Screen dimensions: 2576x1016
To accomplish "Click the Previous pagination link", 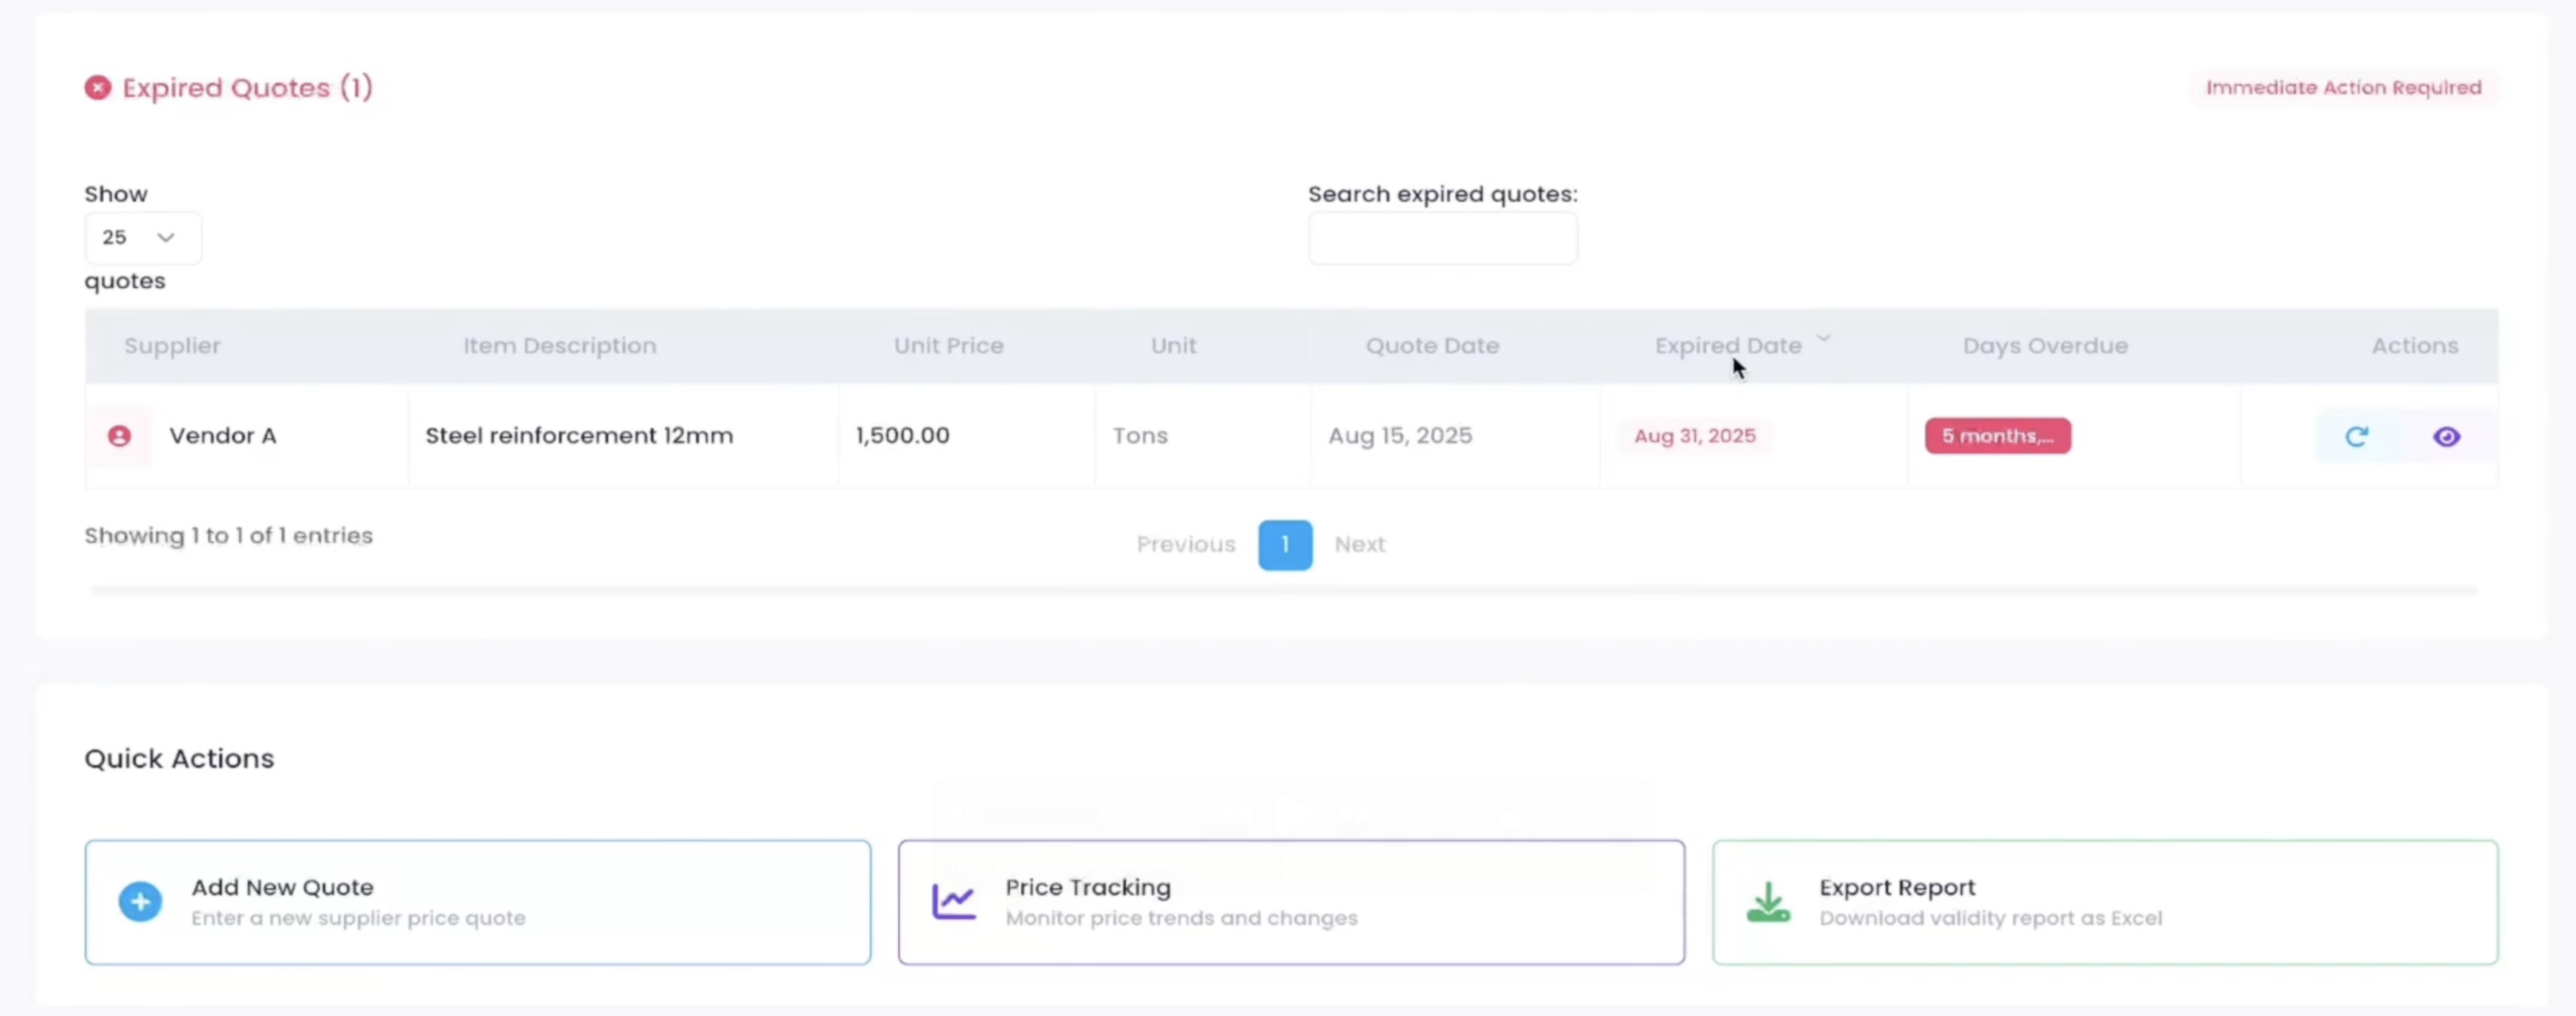I will (x=1185, y=545).
